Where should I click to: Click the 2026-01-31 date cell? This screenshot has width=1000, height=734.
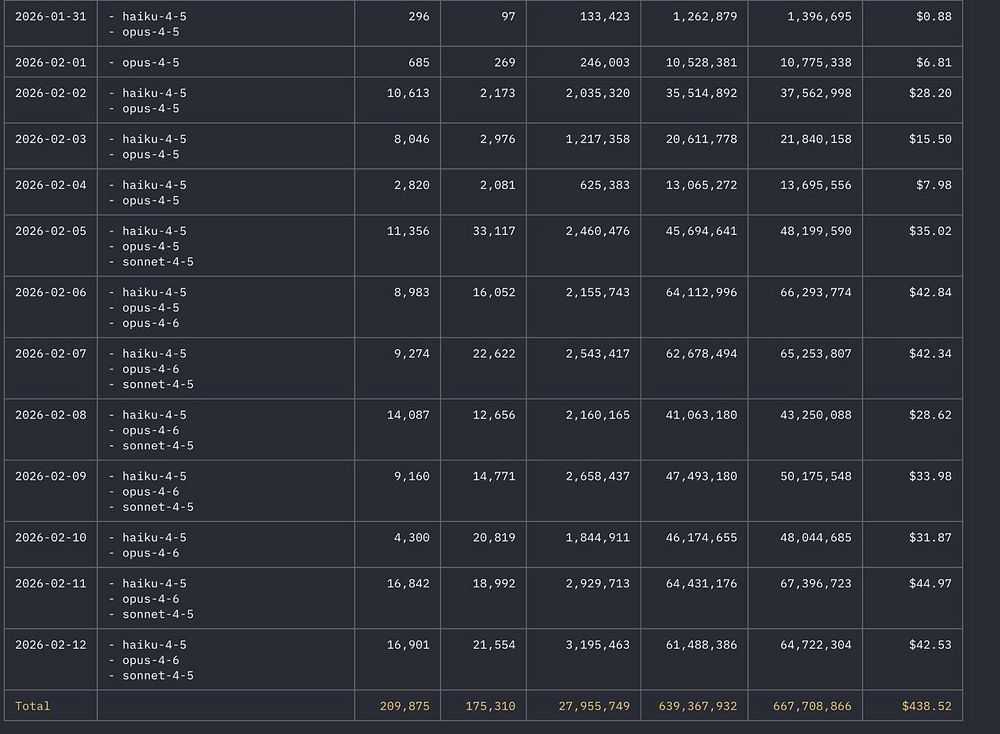tap(50, 16)
